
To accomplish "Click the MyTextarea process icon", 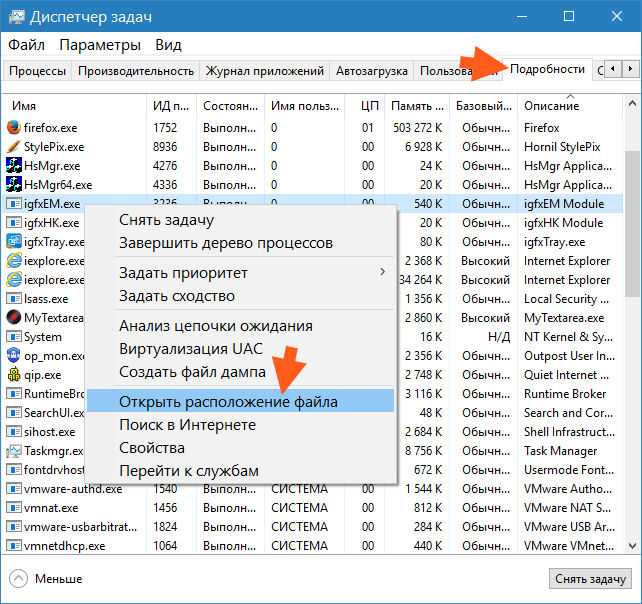I will coord(14,317).
